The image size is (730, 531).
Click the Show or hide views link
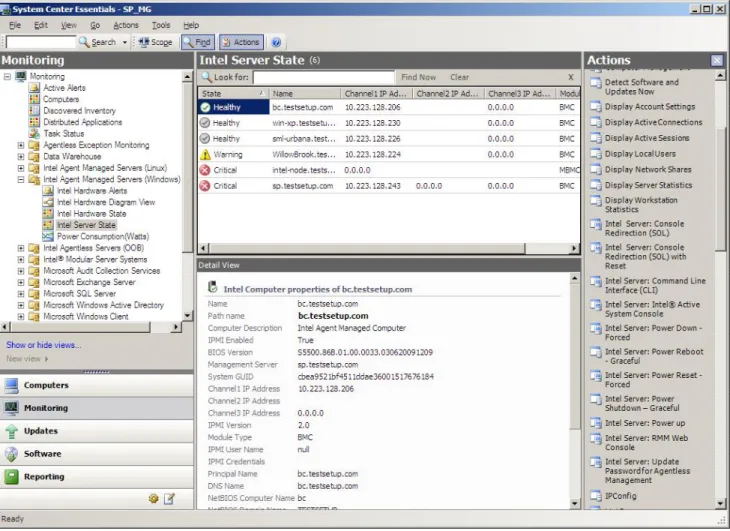pyautogui.click(x=43, y=345)
